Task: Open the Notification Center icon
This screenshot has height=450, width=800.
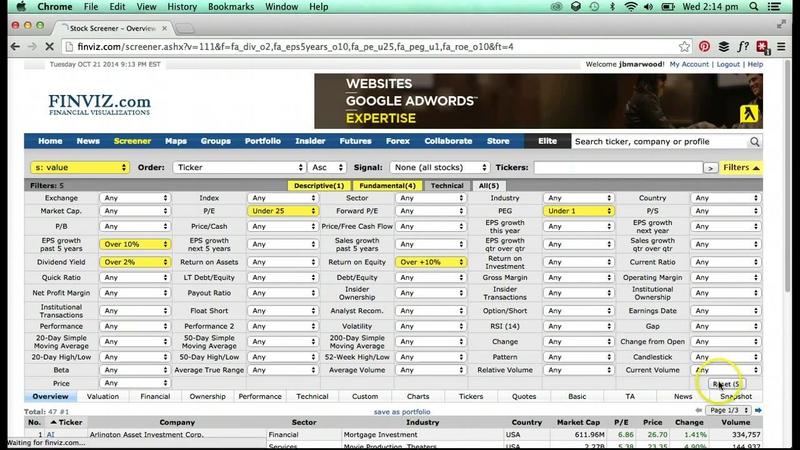Action: (774, 7)
